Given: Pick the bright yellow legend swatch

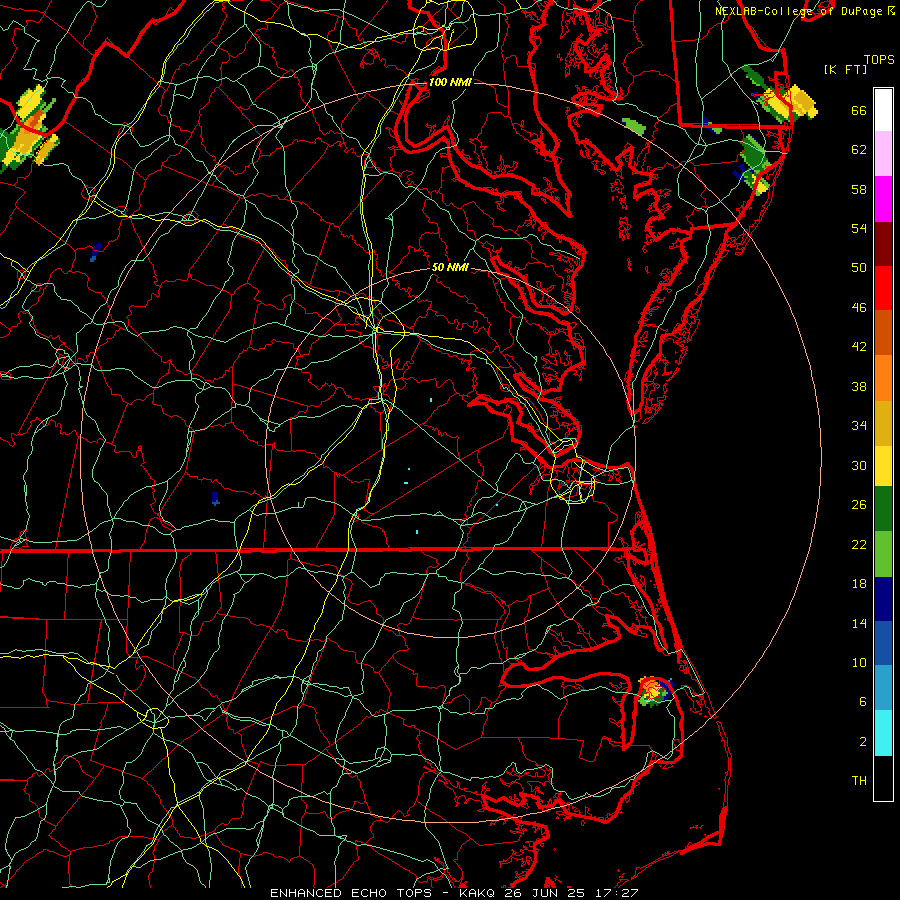Looking at the screenshot, I should 883,466.
